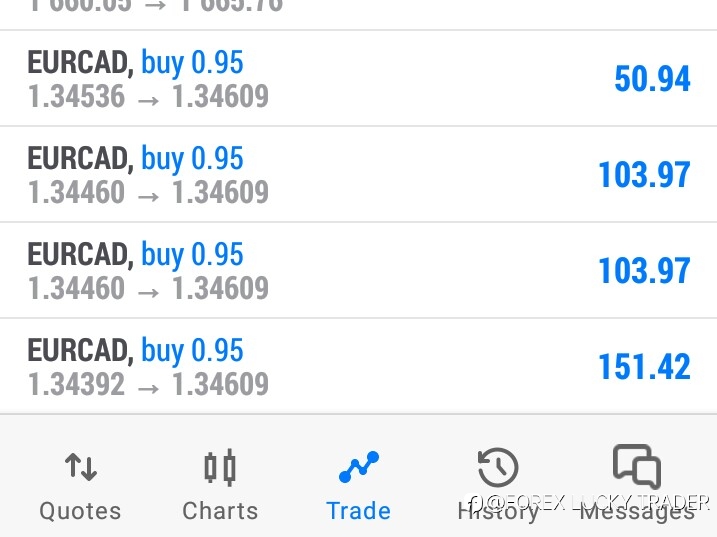Open the EURCAD position opened at 1.34392

(358, 366)
